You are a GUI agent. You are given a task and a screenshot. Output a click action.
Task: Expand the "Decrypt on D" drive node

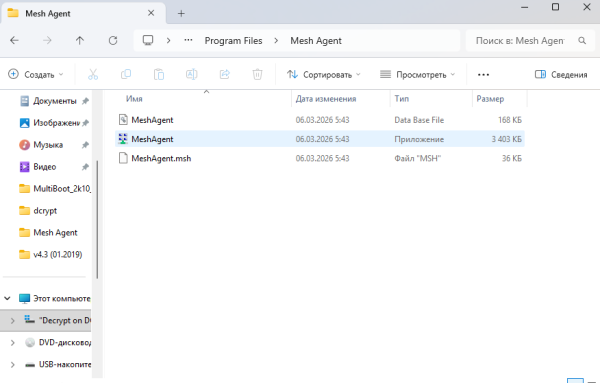tap(12, 320)
